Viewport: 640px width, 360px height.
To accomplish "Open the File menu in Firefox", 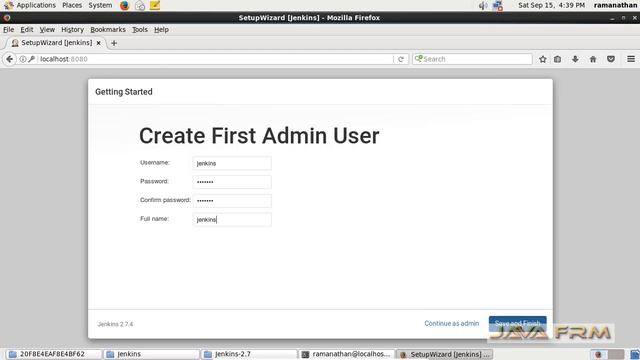I will point(9,30).
